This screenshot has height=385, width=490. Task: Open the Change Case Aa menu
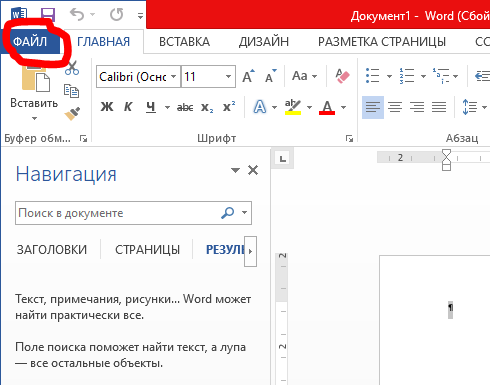click(x=304, y=76)
